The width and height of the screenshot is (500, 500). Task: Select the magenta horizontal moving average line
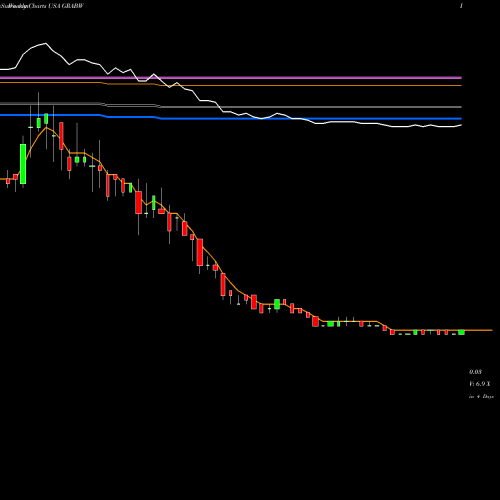pyautogui.click(x=231, y=78)
